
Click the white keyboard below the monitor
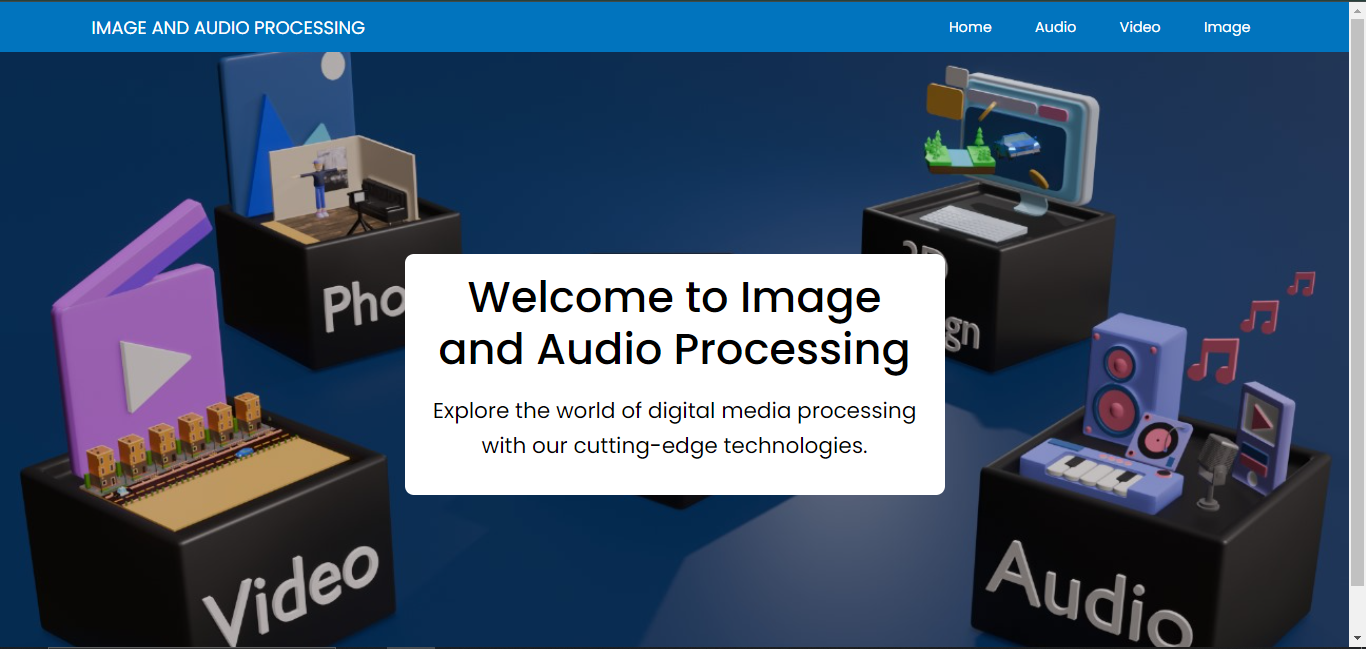click(x=972, y=223)
